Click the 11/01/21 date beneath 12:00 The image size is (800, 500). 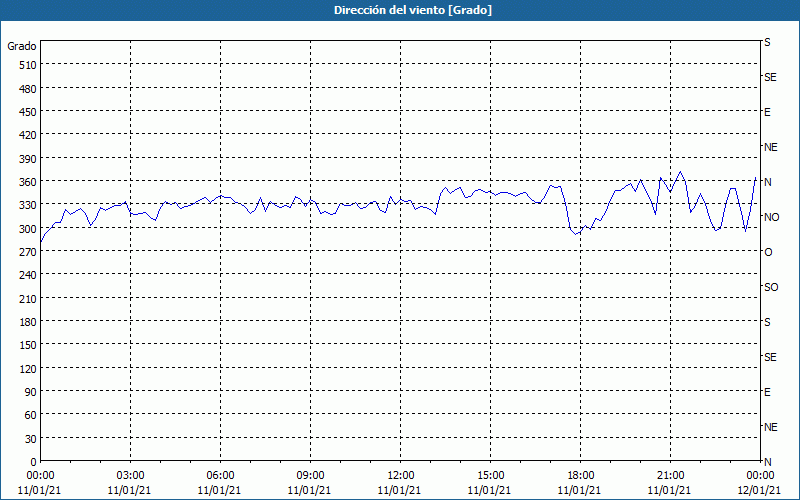coord(399,490)
